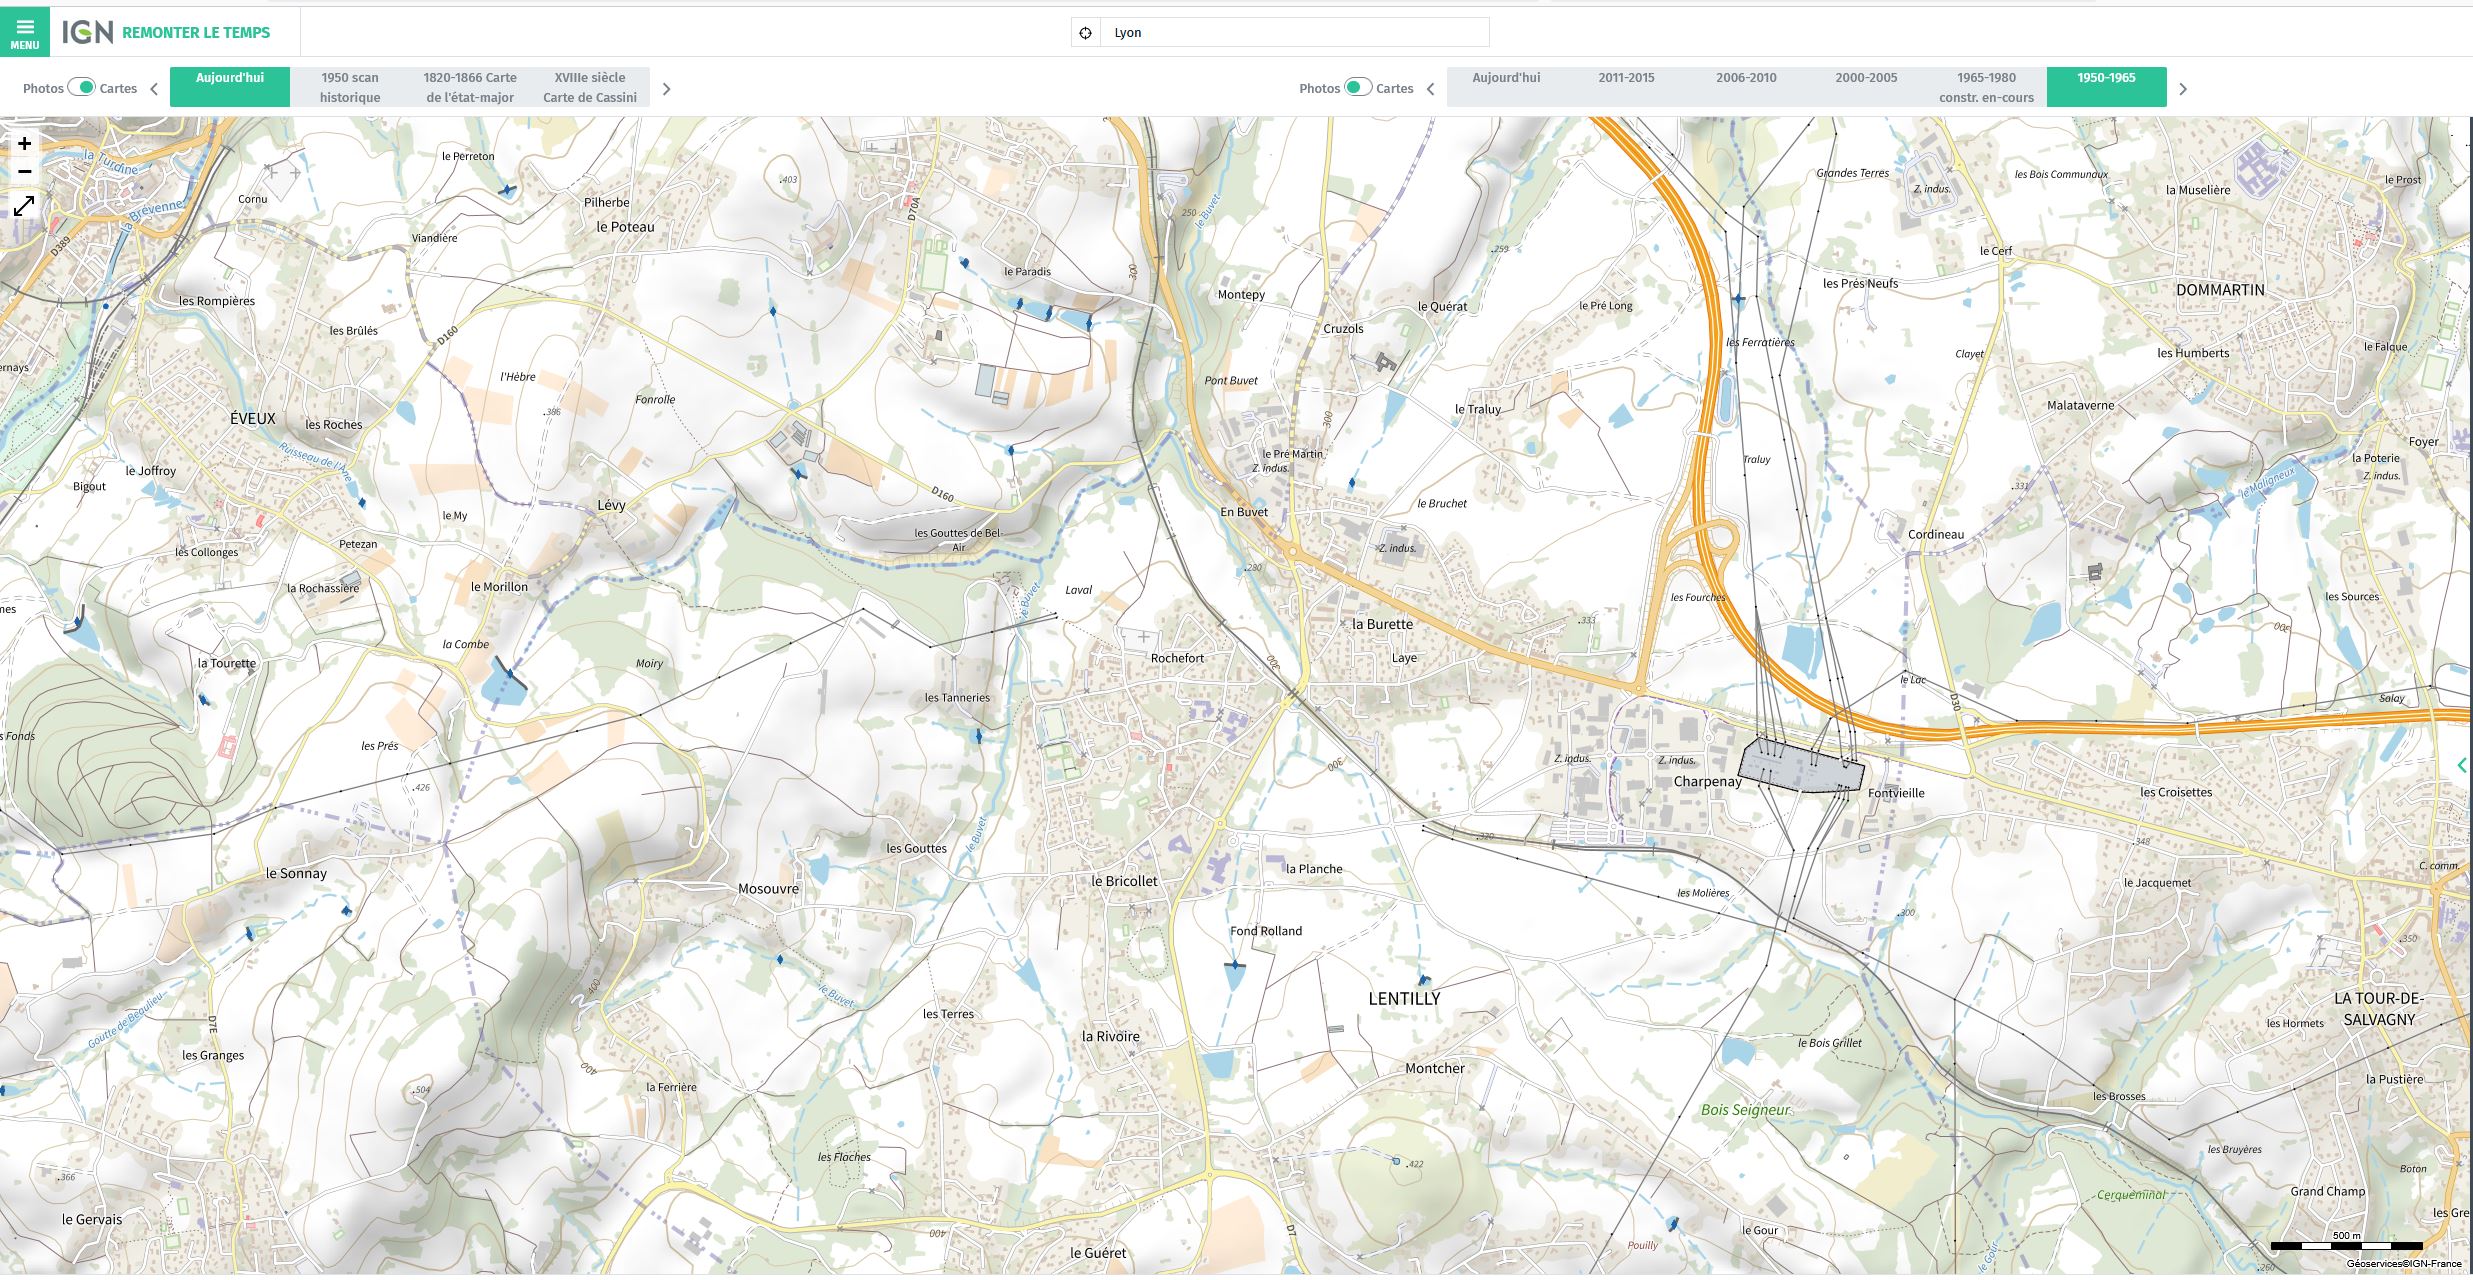Image resolution: width=2473 pixels, height=1280 pixels.
Task: Select the XVIIIe siècle Carte de Cassini tab
Action: (589, 87)
